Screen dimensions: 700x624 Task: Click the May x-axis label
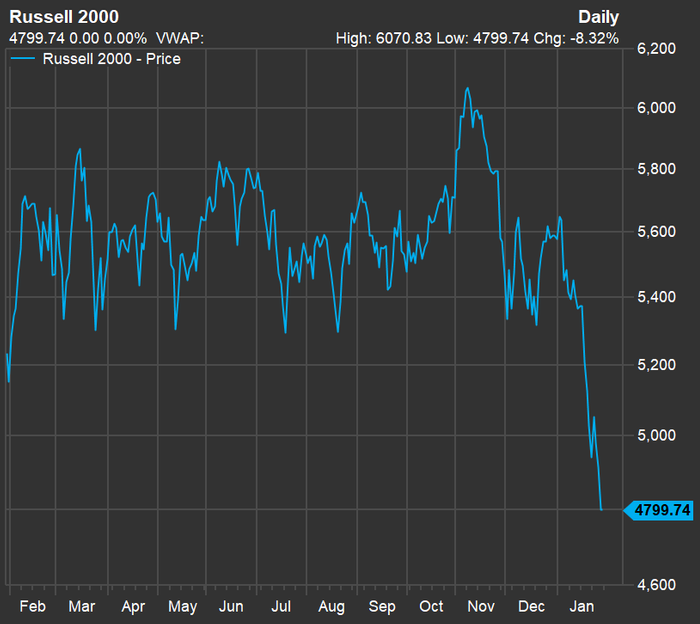point(183,607)
